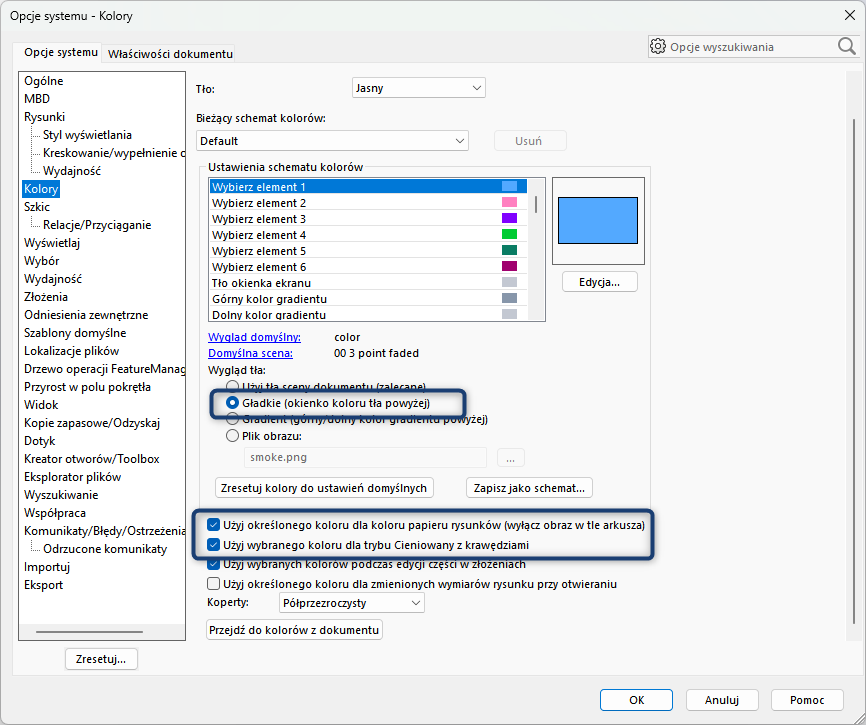Select the Gładkie background radio button
Viewport: 866px width, 725px height.
pyautogui.click(x=233, y=403)
